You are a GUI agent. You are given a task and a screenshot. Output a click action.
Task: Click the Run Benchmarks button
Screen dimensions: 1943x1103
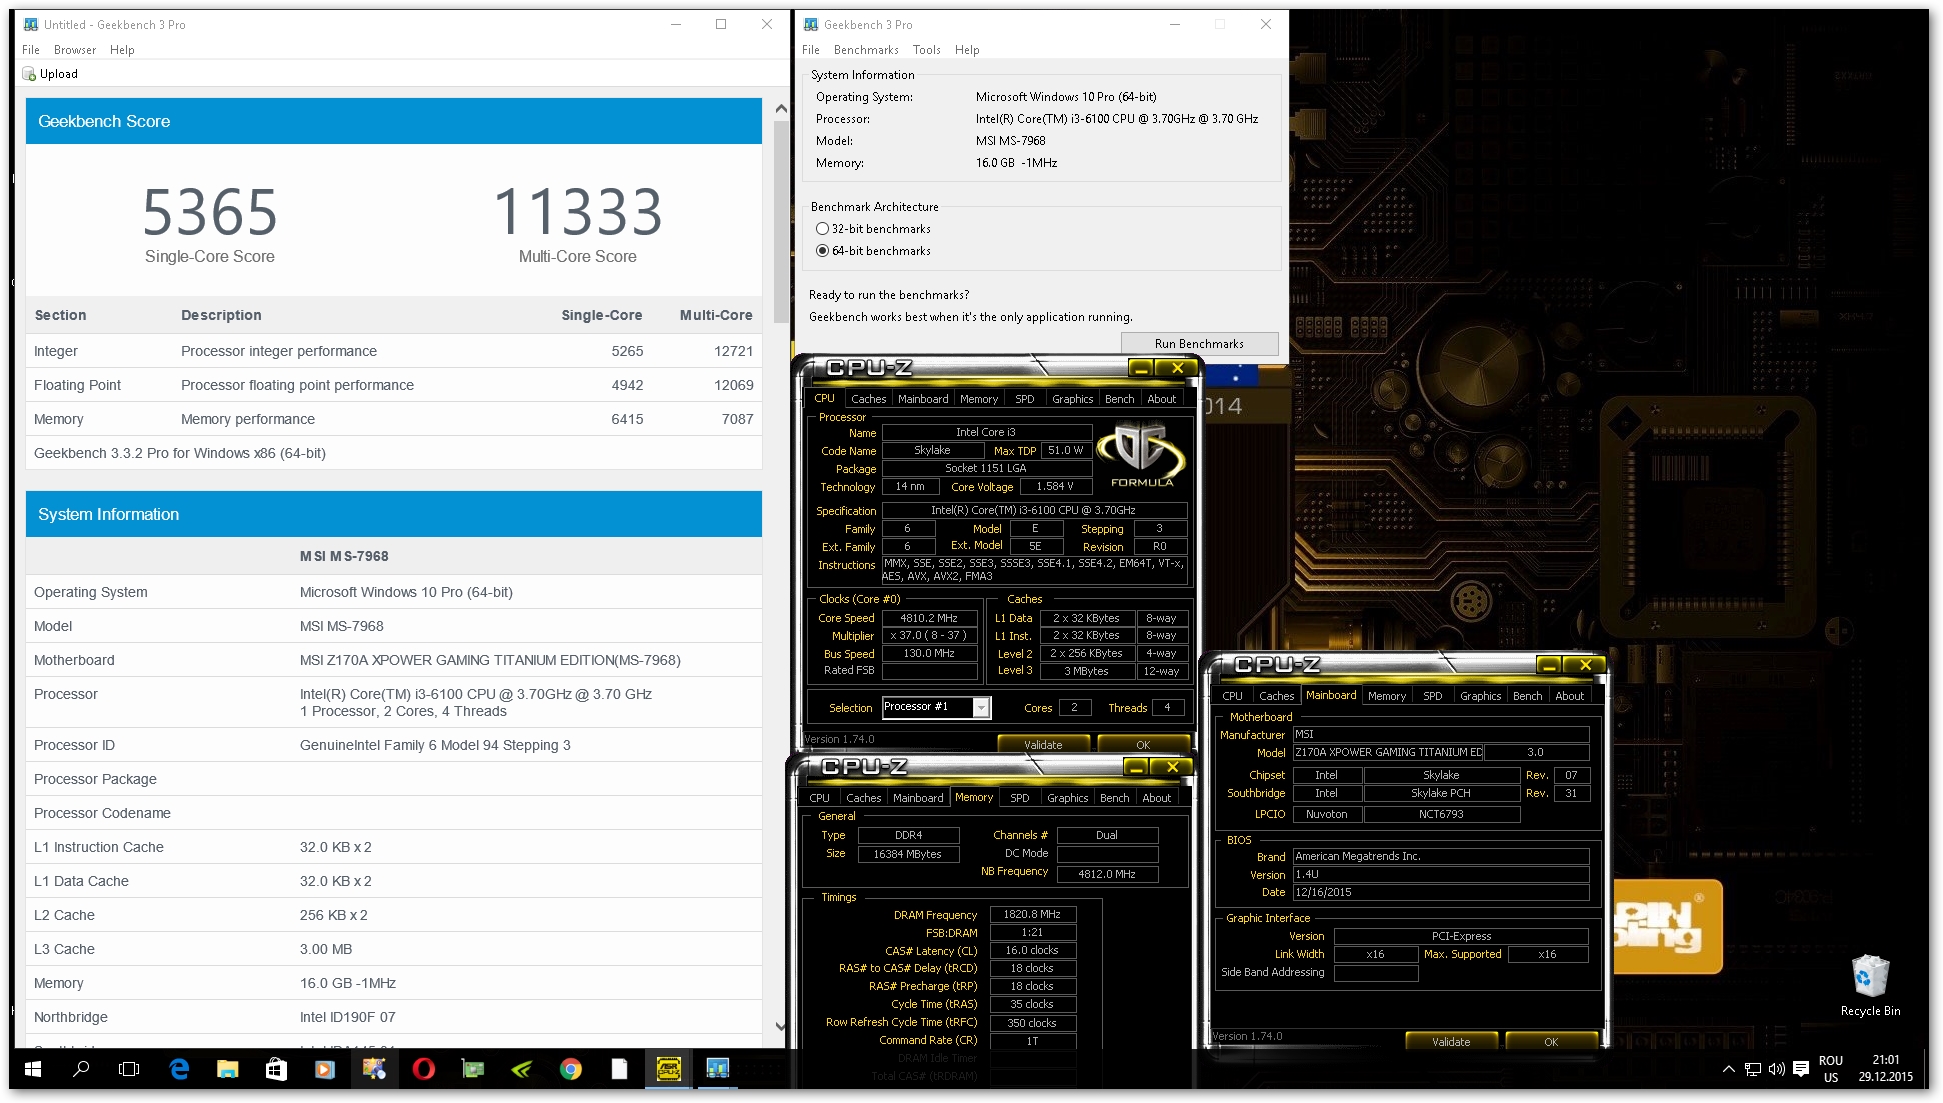click(x=1199, y=344)
